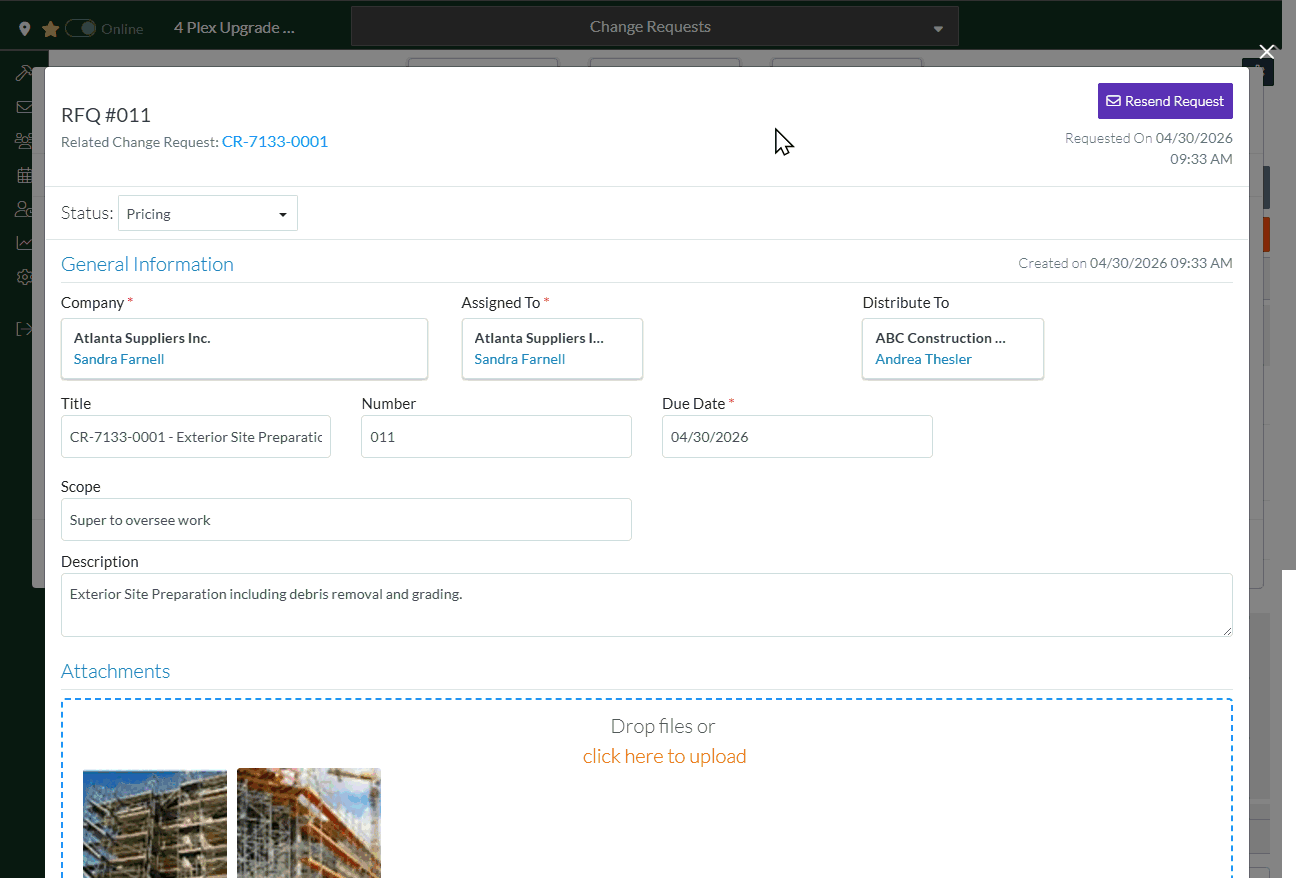Click the logout arrow icon in sidebar
Image resolution: width=1296 pixels, height=878 pixels.
[x=23, y=329]
